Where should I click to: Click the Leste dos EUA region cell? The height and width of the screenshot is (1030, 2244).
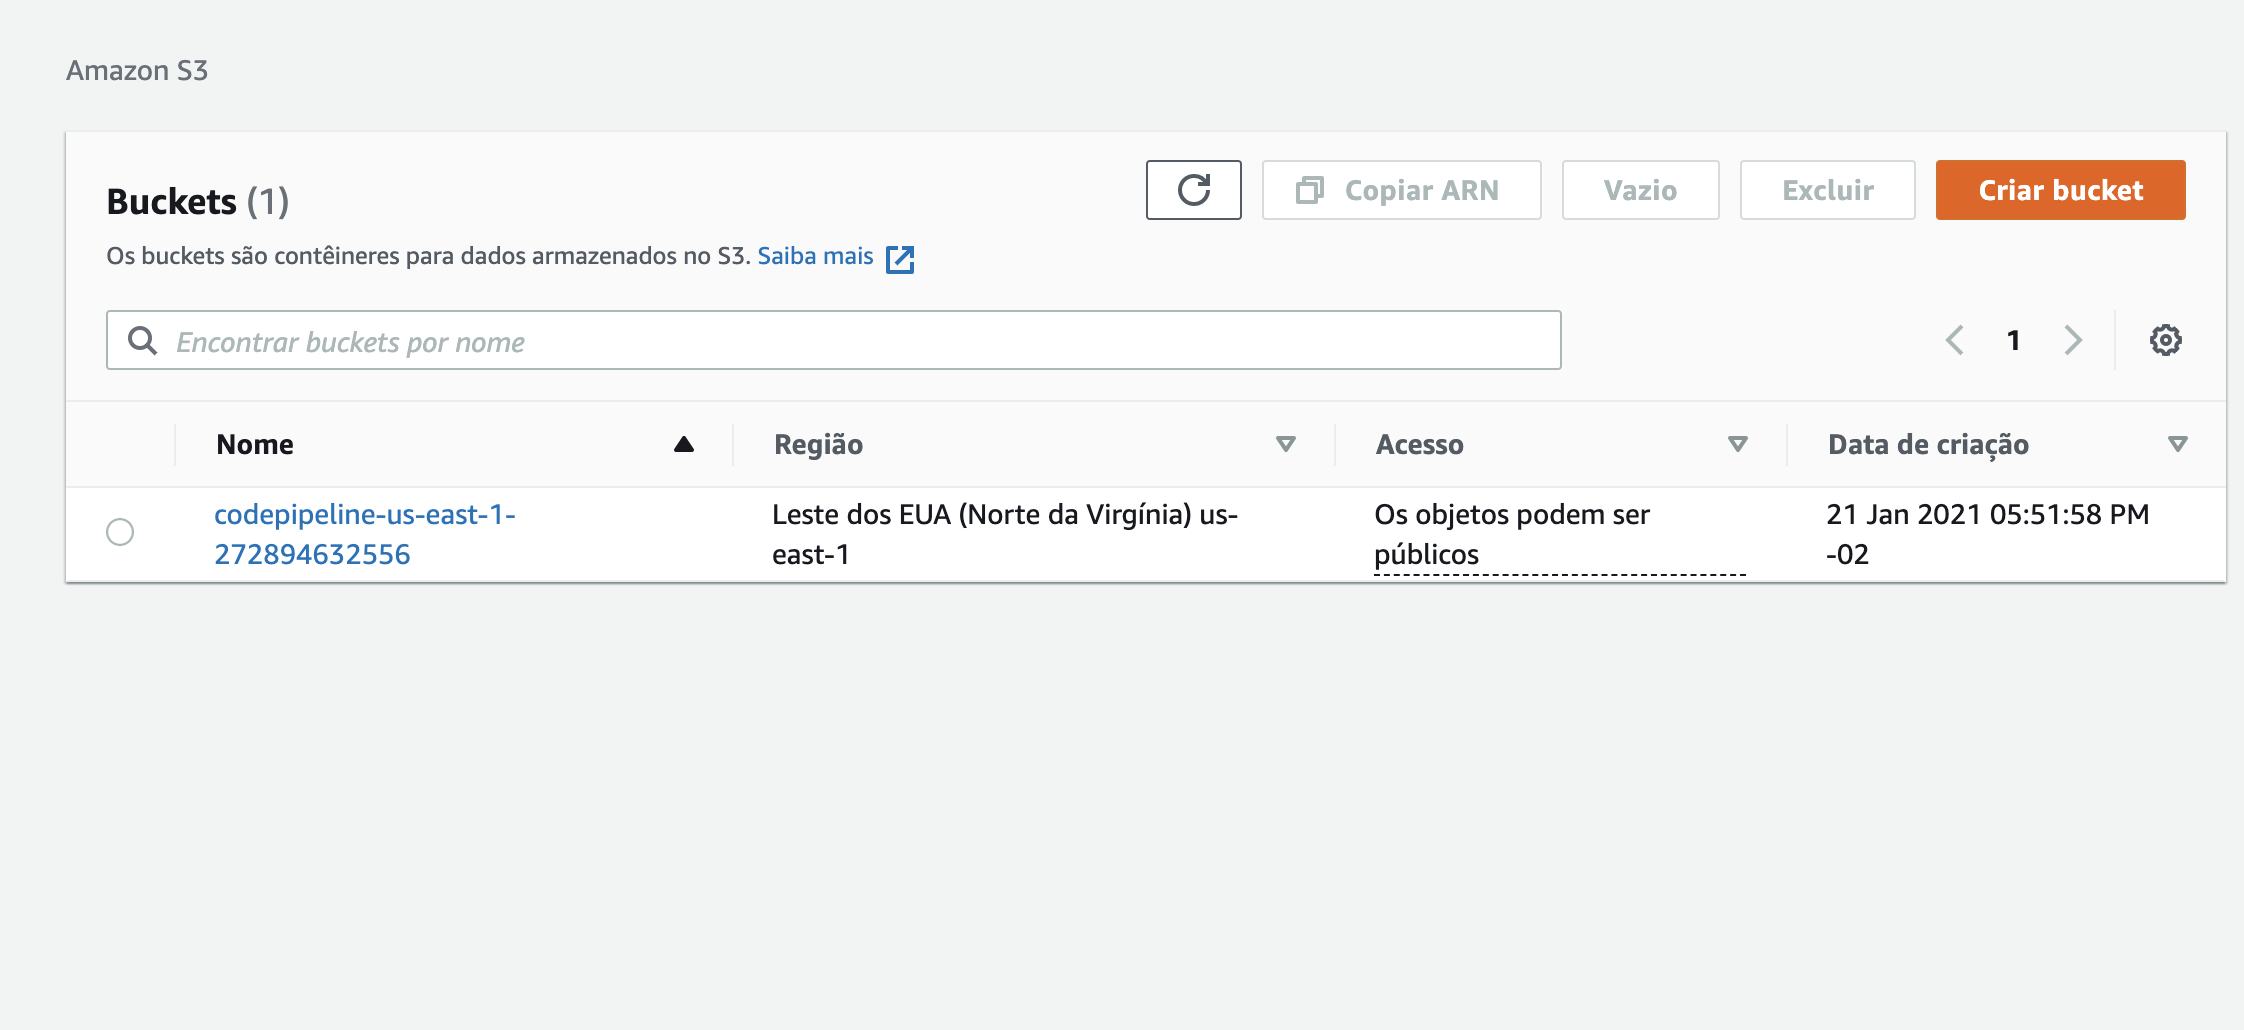tap(1004, 534)
